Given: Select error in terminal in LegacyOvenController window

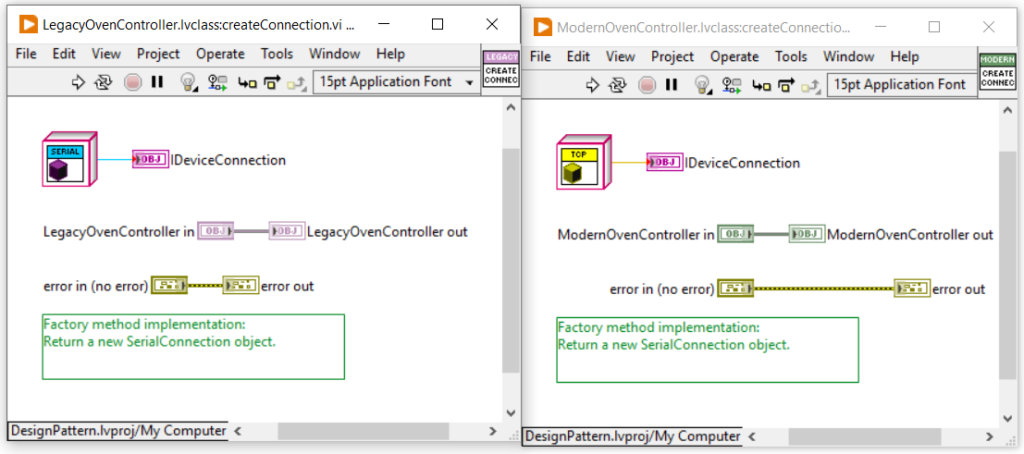Looking at the screenshot, I should tap(169, 285).
